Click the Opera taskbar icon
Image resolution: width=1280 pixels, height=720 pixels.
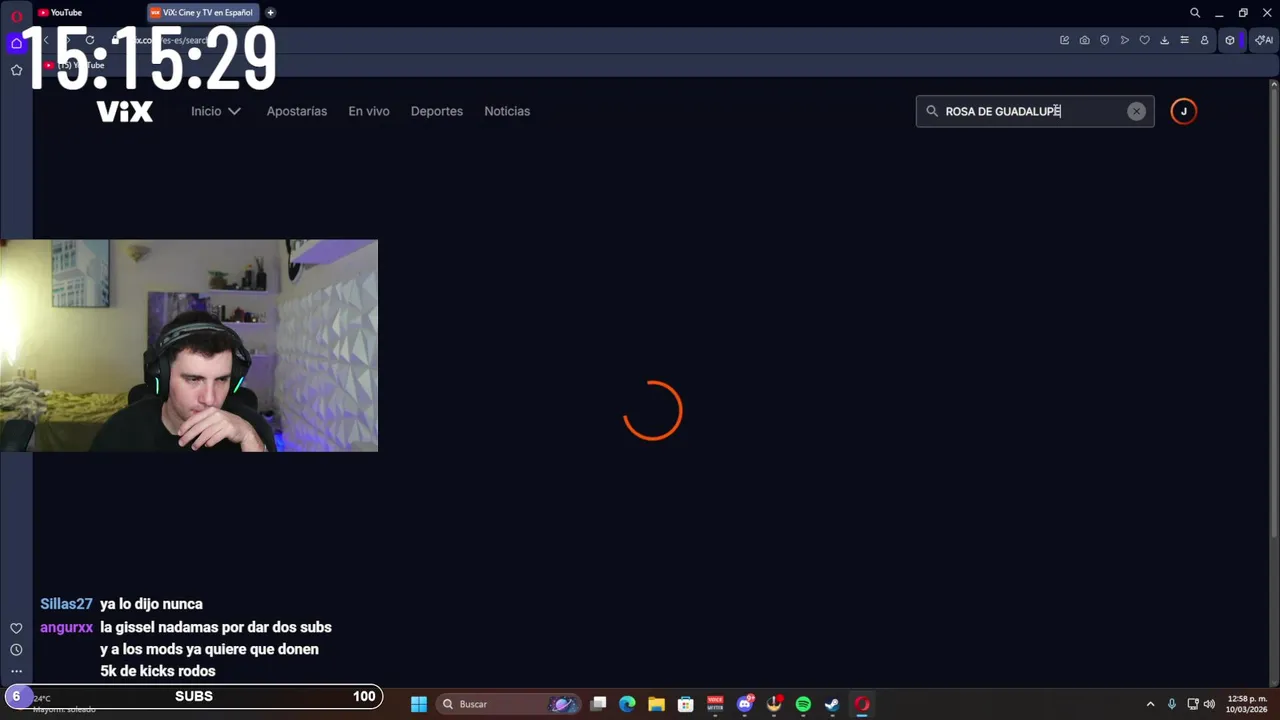coord(862,704)
